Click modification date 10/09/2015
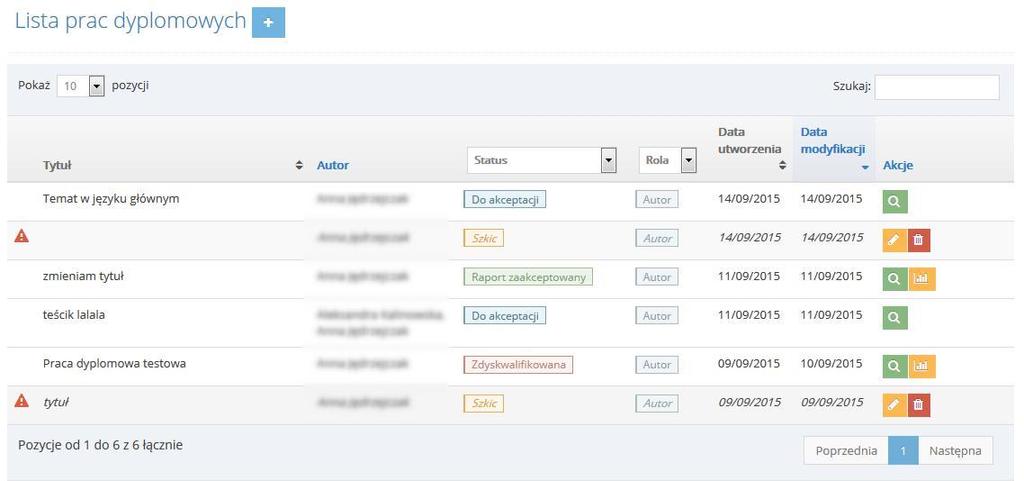Image resolution: width=1024 pixels, height=481 pixels. click(831, 364)
